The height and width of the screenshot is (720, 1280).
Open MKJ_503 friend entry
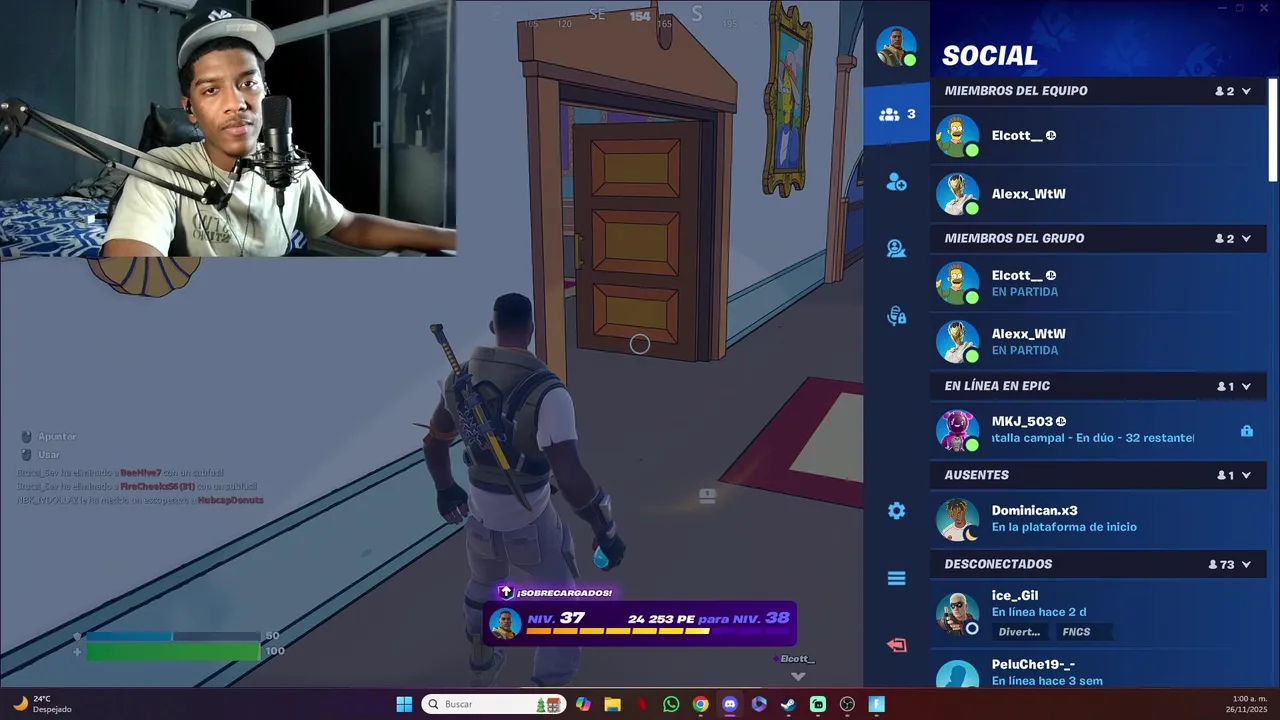(x=1099, y=430)
